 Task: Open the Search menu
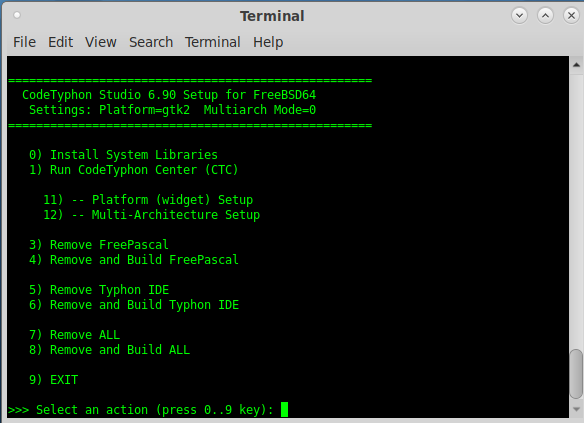tap(151, 42)
